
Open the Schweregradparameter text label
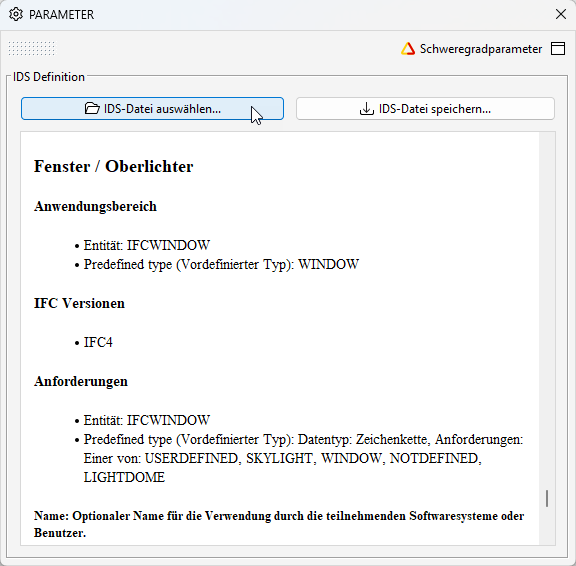[480, 49]
